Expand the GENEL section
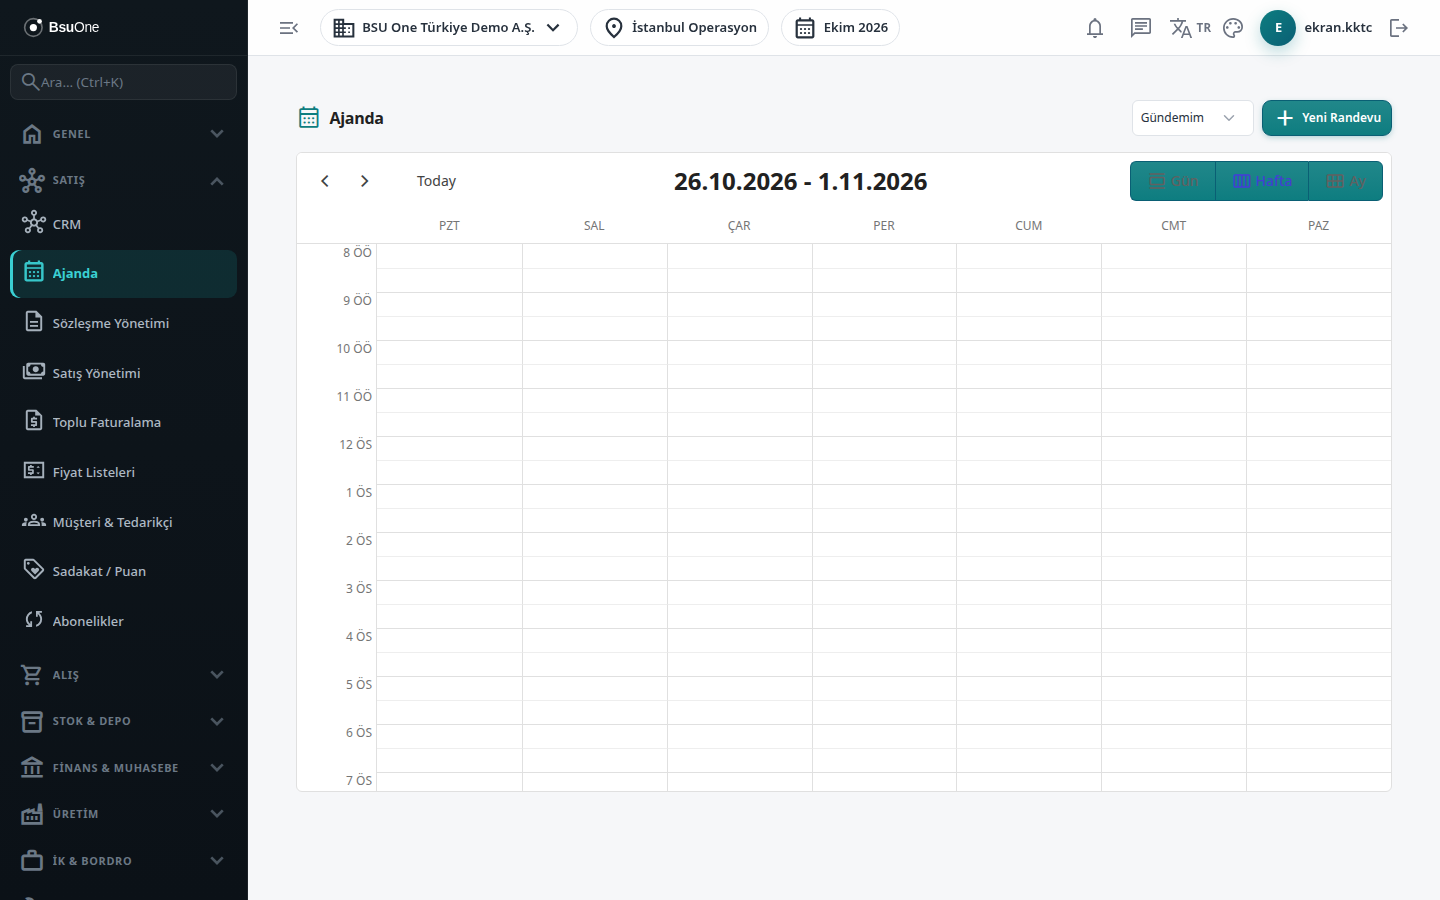1440x900 pixels. pos(124,134)
